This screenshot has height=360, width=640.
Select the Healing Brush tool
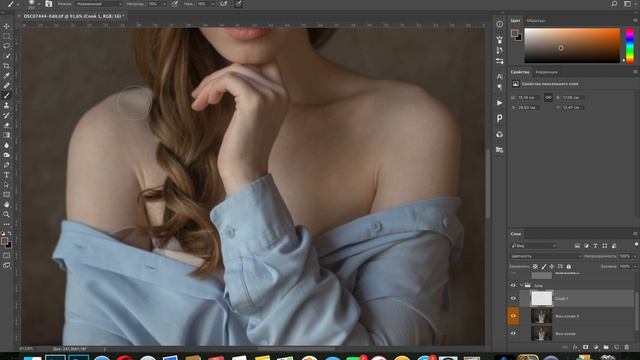tap(7, 85)
